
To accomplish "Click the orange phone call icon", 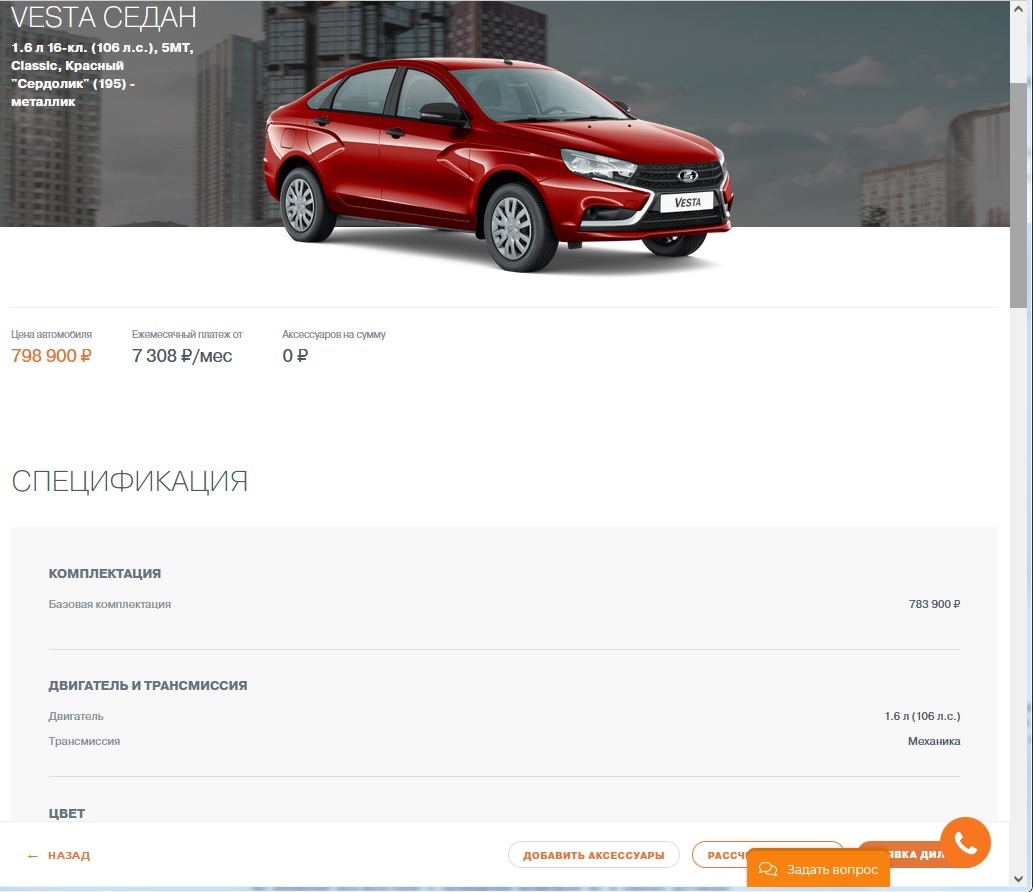I will click(x=965, y=843).
